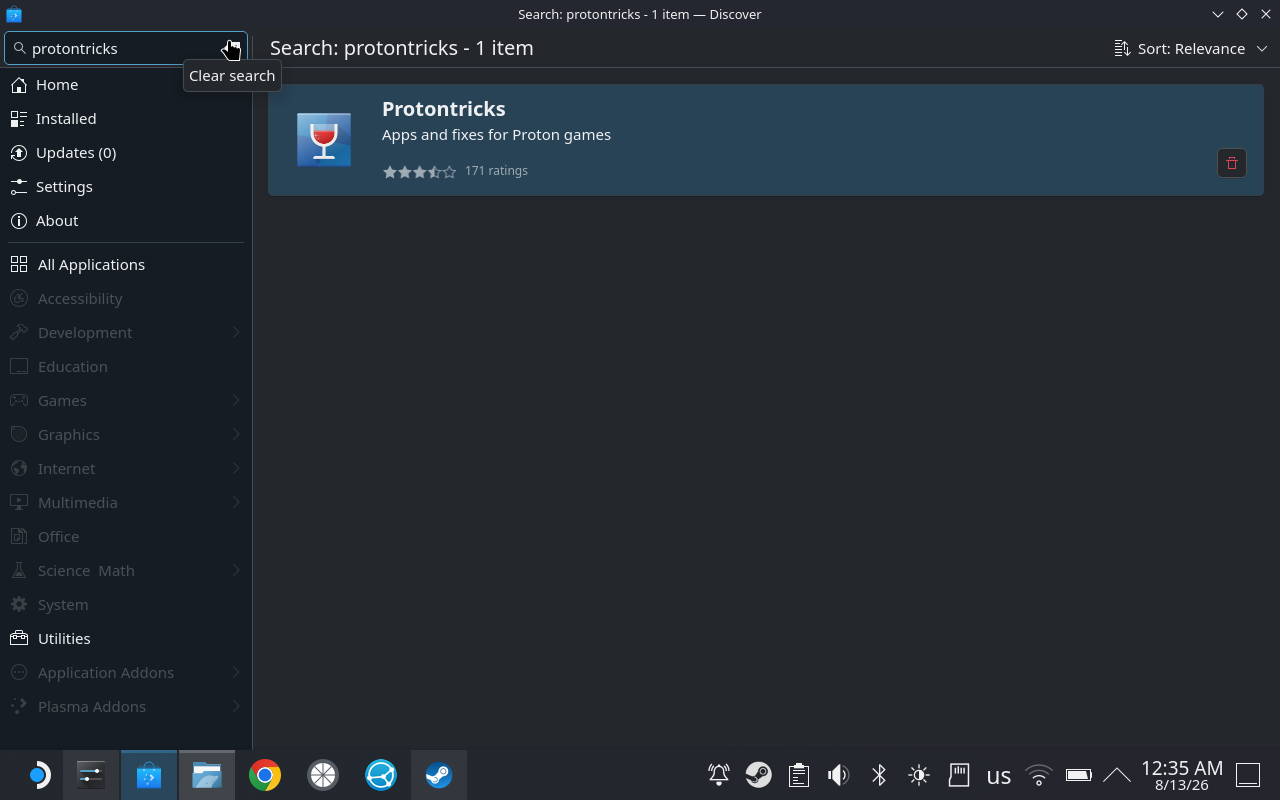The height and width of the screenshot is (800, 1280).
Task: Expand the Plasma Addons chevron
Action: click(x=236, y=707)
